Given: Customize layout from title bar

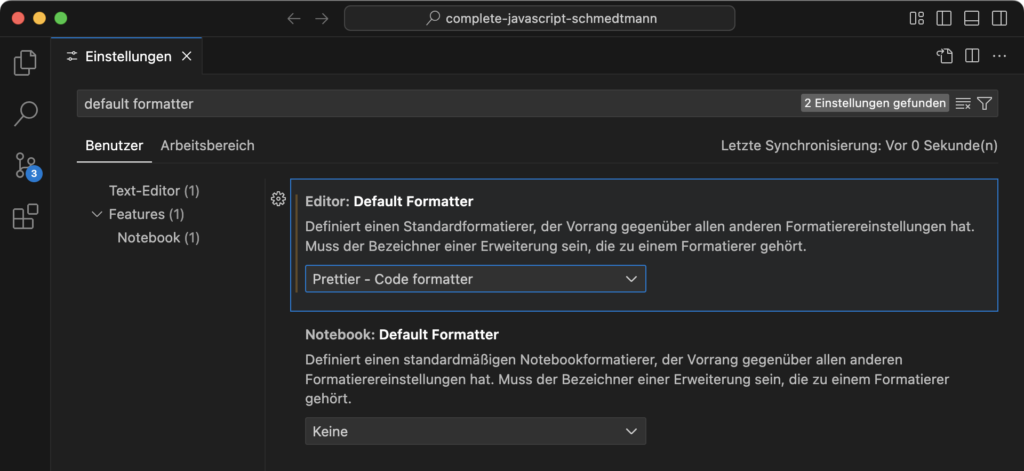Looking at the screenshot, I should pyautogui.click(x=917, y=18).
